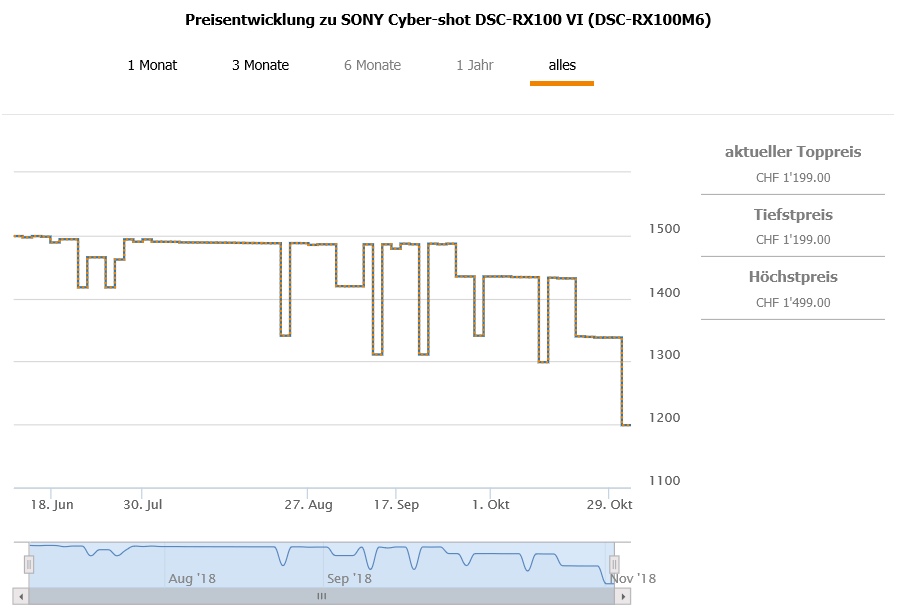Click the 1500 y-axis label
Image resolution: width=903 pixels, height=614 pixels.
(x=665, y=229)
